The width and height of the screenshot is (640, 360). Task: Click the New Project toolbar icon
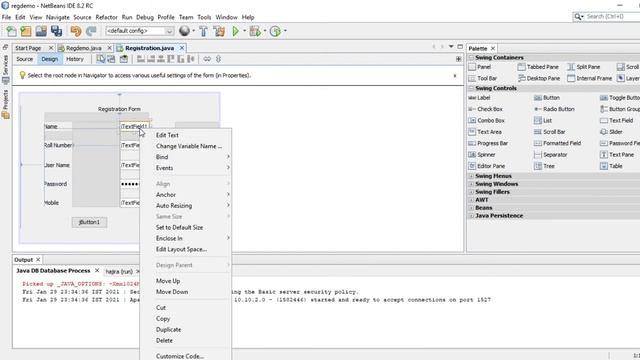(26, 31)
